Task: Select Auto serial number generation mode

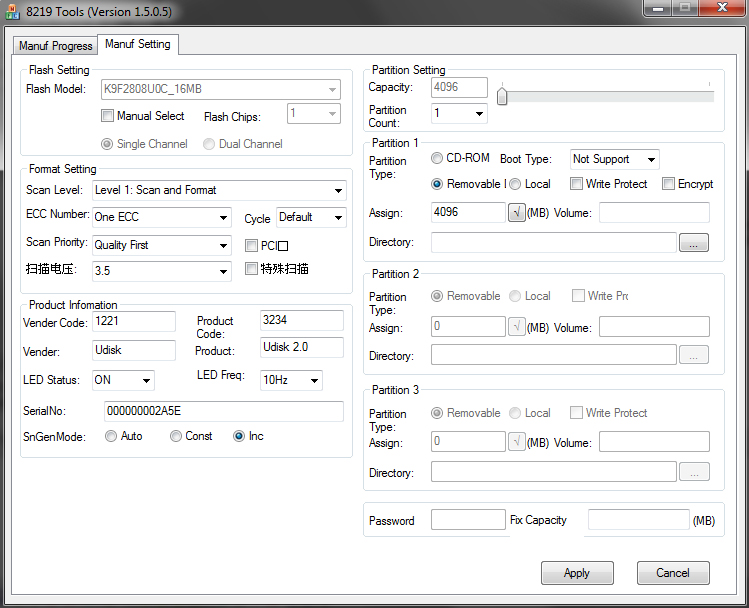Action: click(x=111, y=436)
